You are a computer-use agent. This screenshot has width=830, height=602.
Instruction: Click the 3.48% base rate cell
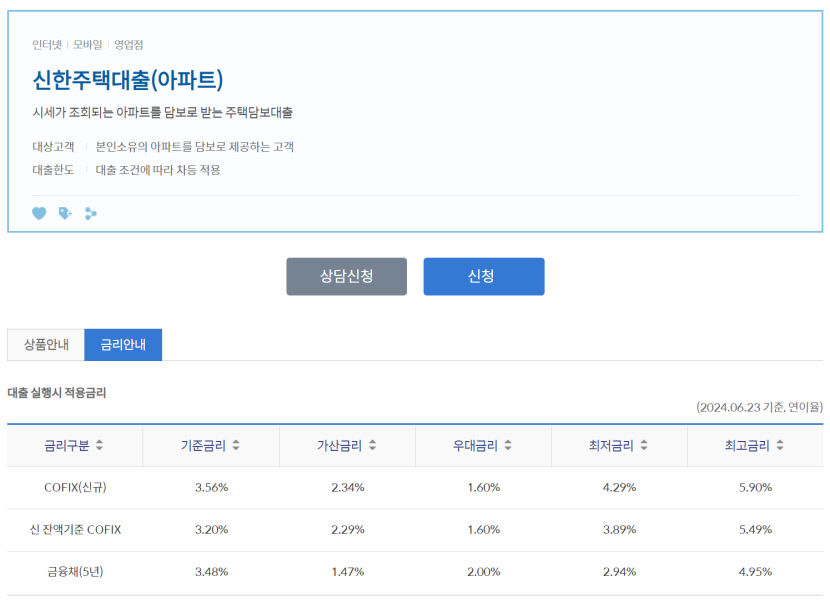click(211, 572)
